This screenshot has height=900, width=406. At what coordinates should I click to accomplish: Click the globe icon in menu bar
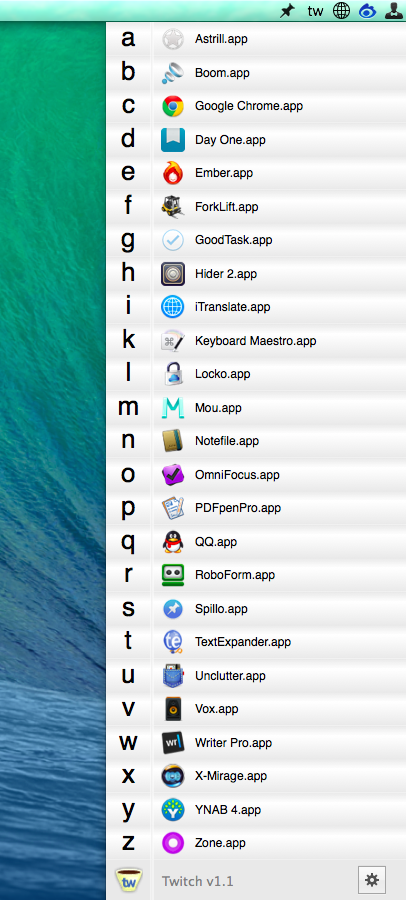[x=342, y=11]
